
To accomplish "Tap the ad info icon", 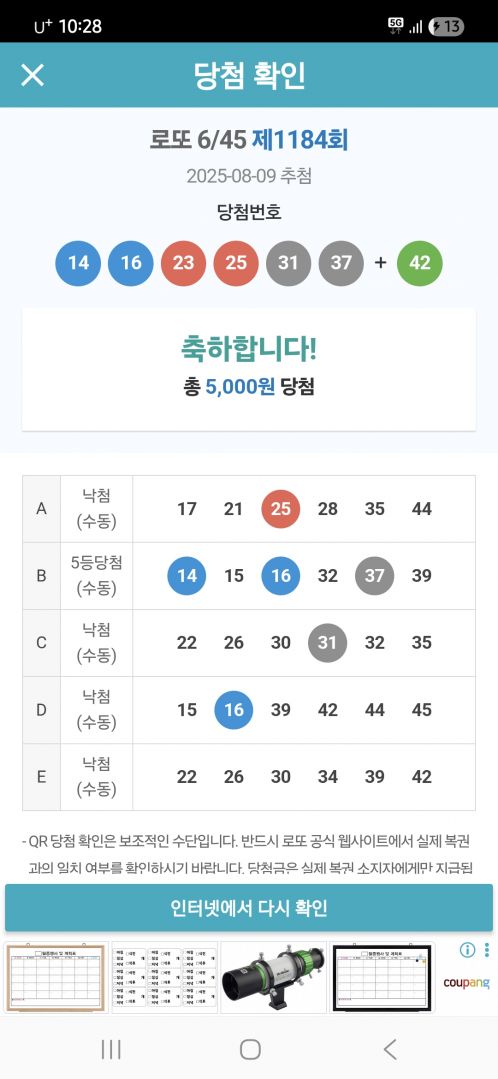I will click(x=467, y=950).
